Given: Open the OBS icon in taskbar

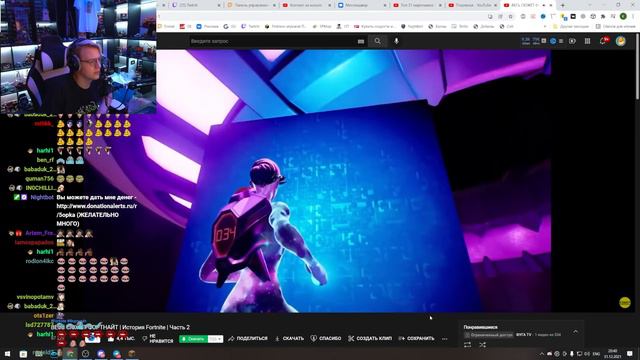Looking at the screenshot, I should click(x=85, y=353).
